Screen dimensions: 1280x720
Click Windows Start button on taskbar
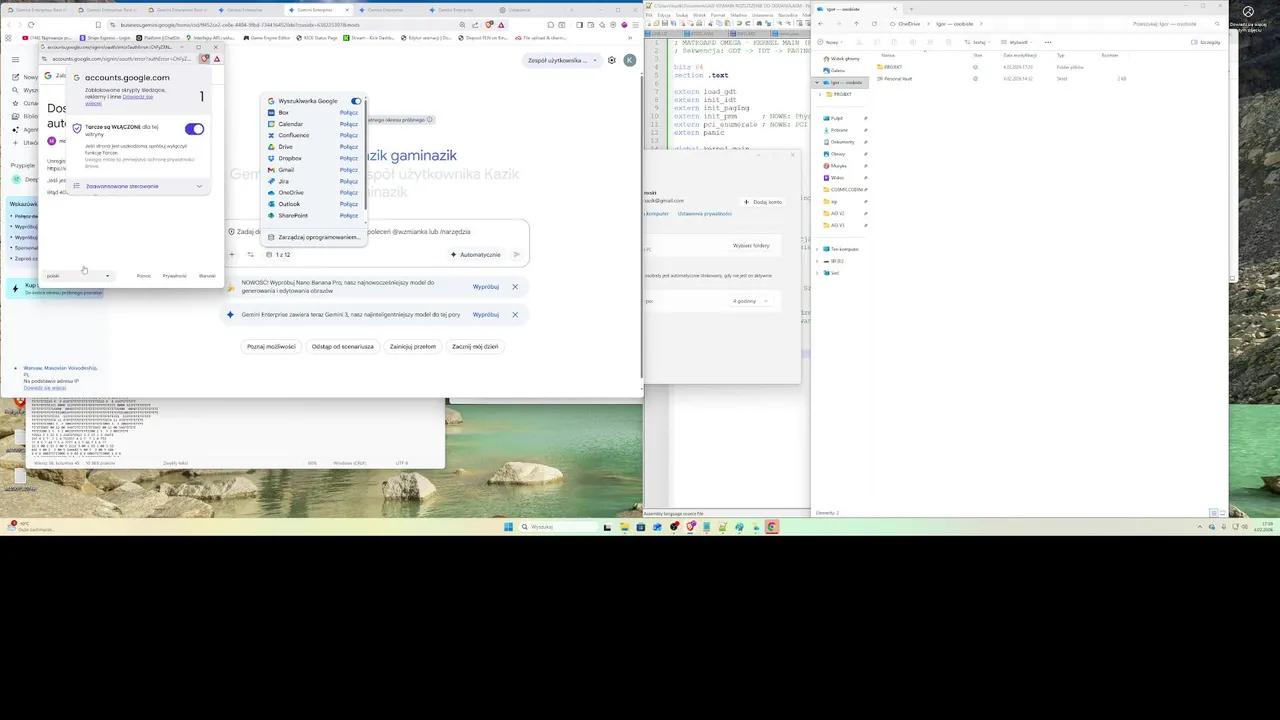pyautogui.click(x=508, y=527)
